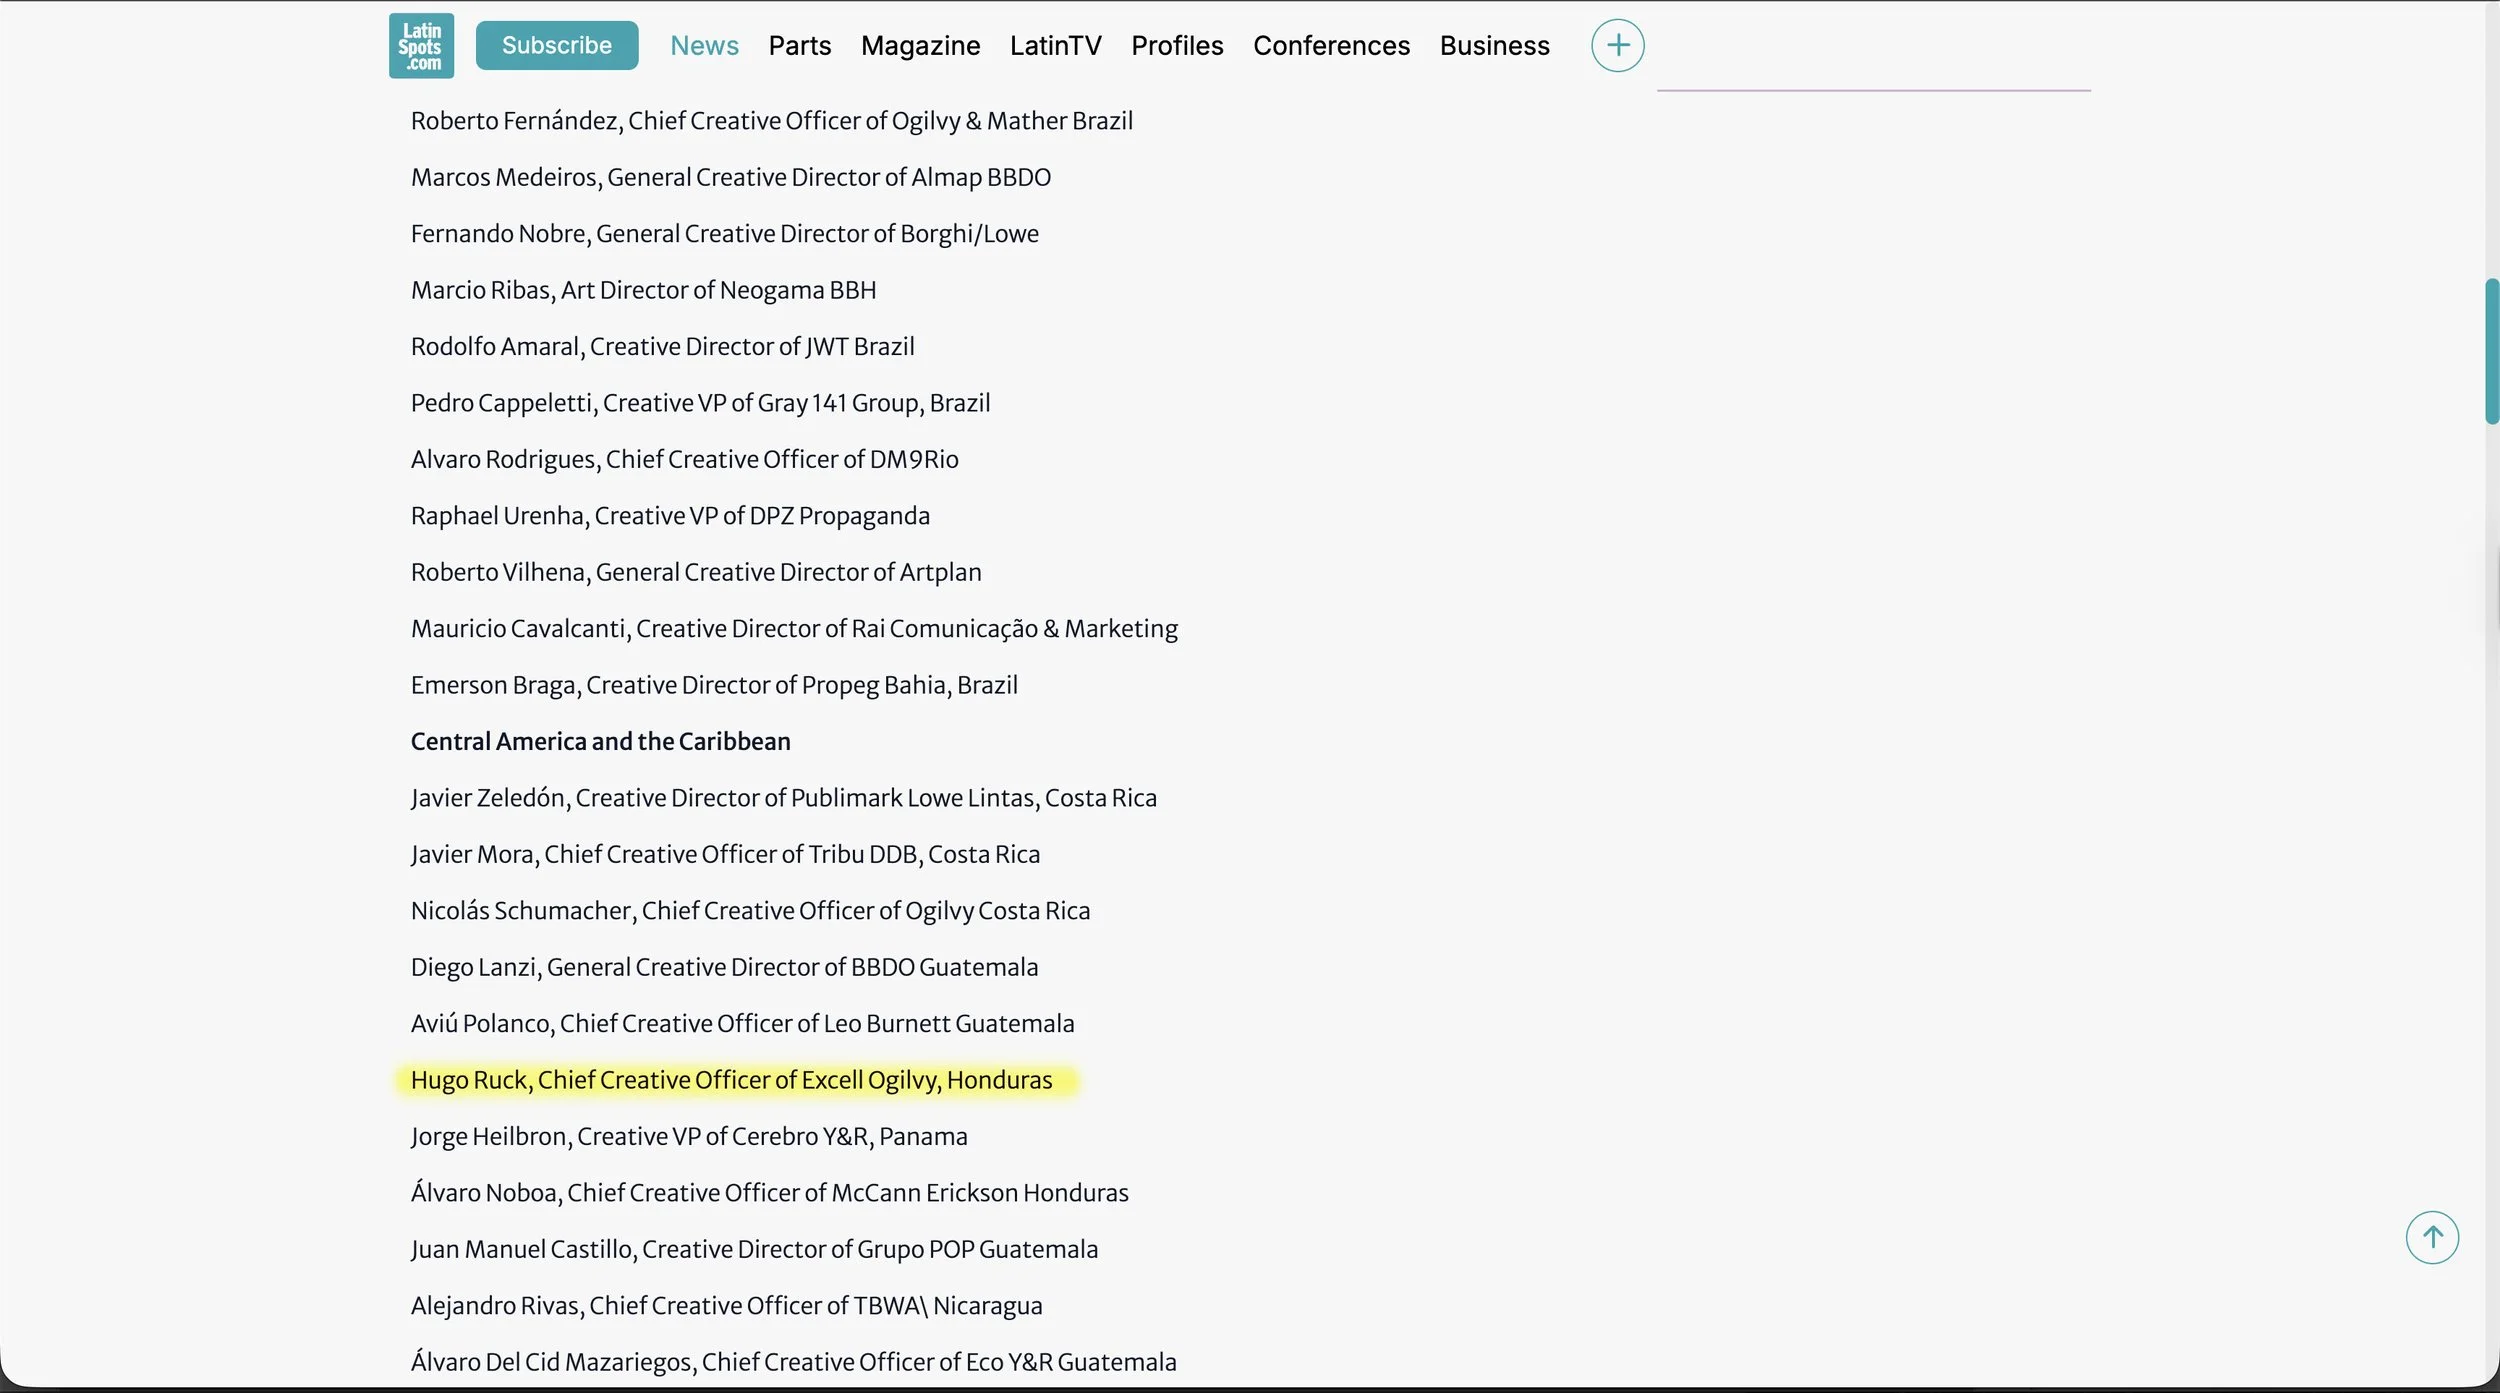Select the Javier Mora Tribu DDB line
Screen dimensions: 2500x1393
[725, 855]
